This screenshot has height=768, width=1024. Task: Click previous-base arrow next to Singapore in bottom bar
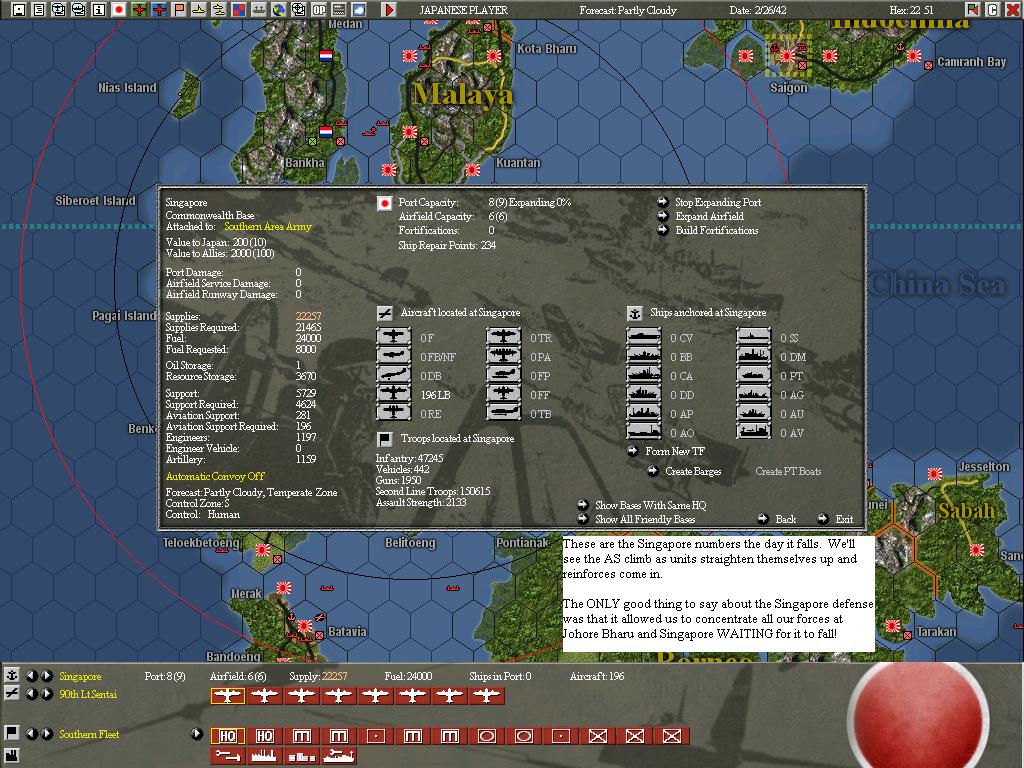point(31,676)
